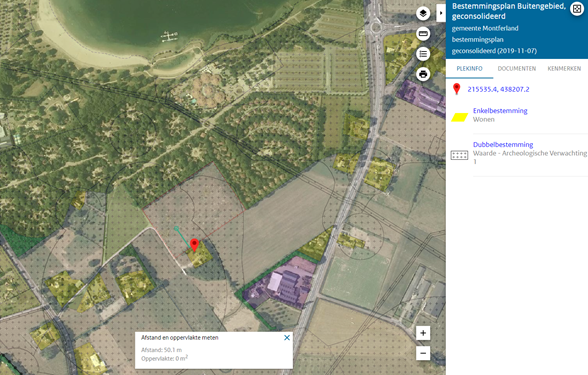The height and width of the screenshot is (375, 588).
Task: Zoom in with the plus button
Action: tap(423, 333)
